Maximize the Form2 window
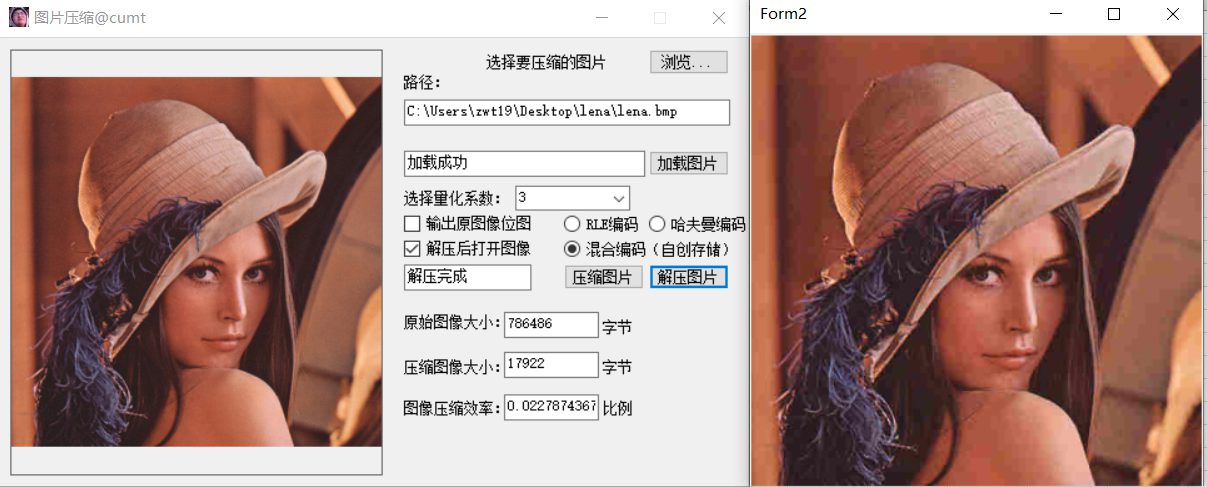The height and width of the screenshot is (487, 1207). coord(1114,14)
